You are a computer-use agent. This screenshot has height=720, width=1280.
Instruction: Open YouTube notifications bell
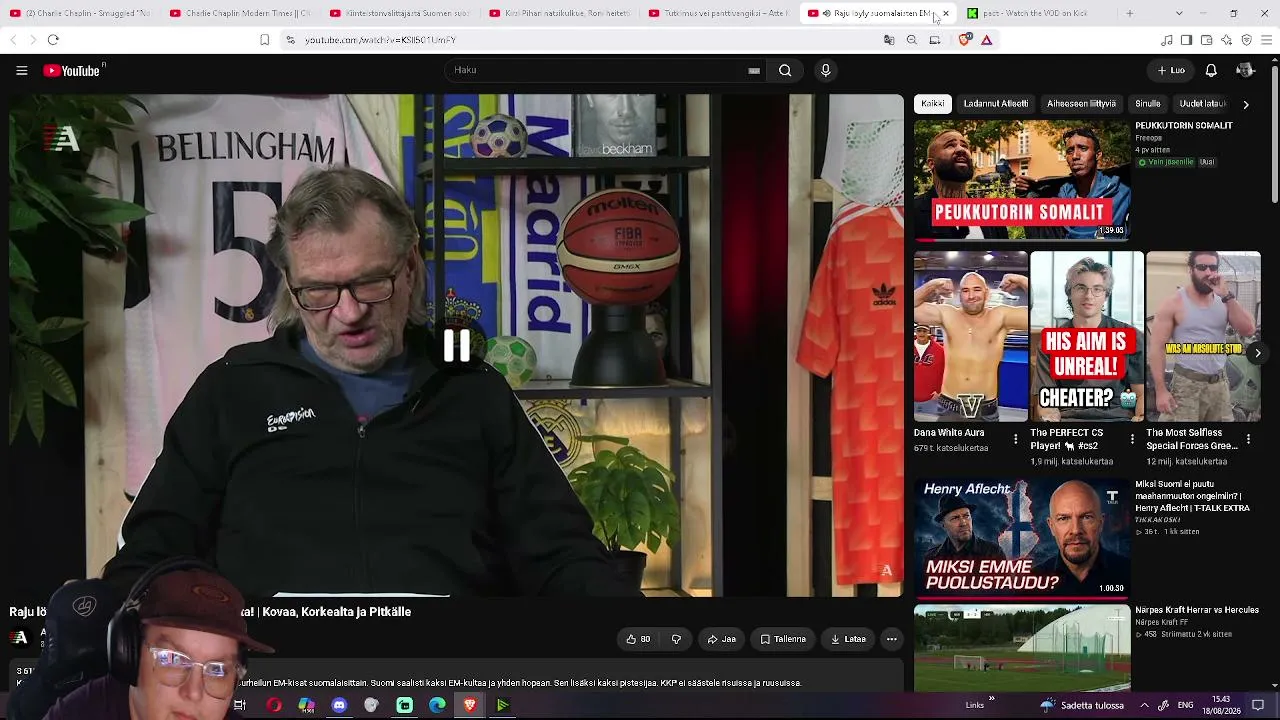point(1211,70)
